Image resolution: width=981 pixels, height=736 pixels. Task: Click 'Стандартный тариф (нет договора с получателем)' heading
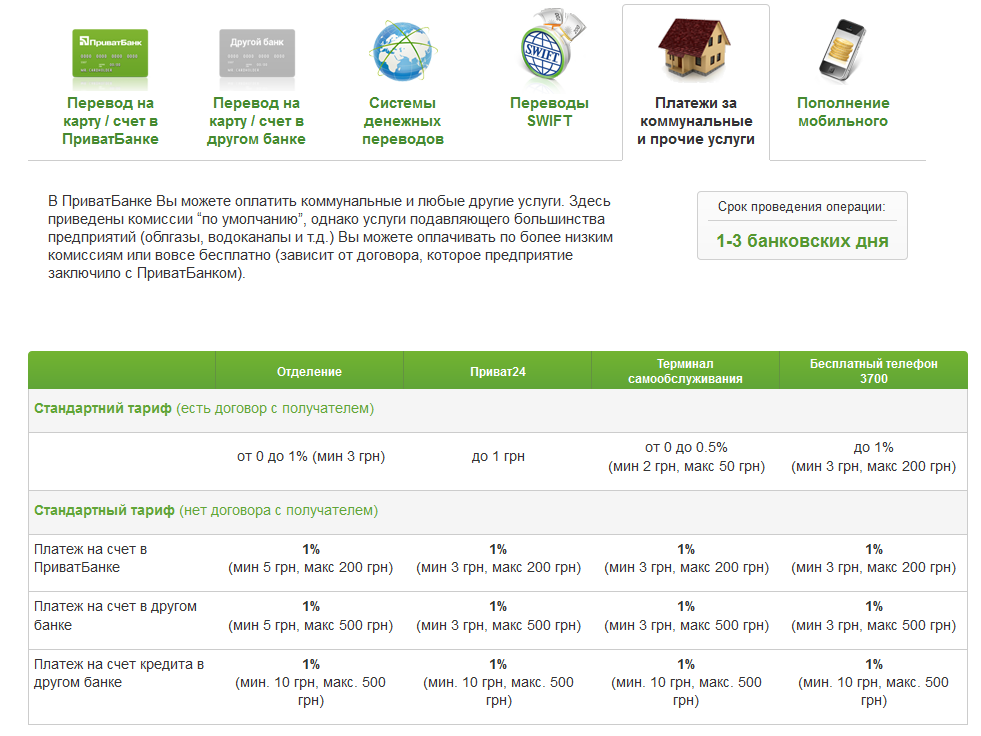click(206, 511)
